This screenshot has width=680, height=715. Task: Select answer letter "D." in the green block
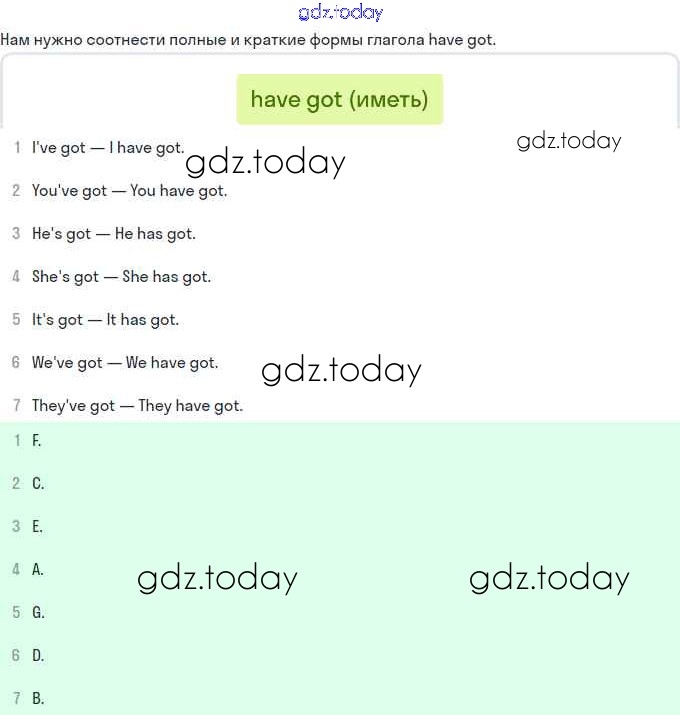pos(38,655)
